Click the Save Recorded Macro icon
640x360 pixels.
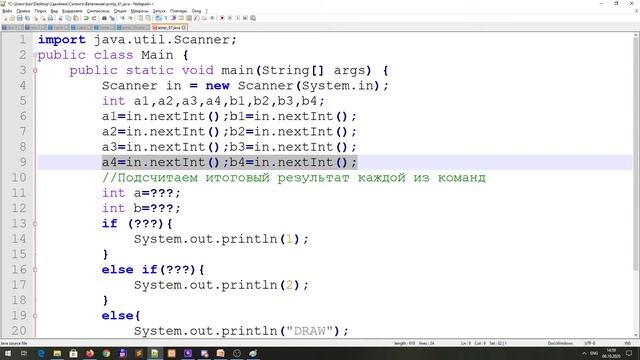pos(253,18)
